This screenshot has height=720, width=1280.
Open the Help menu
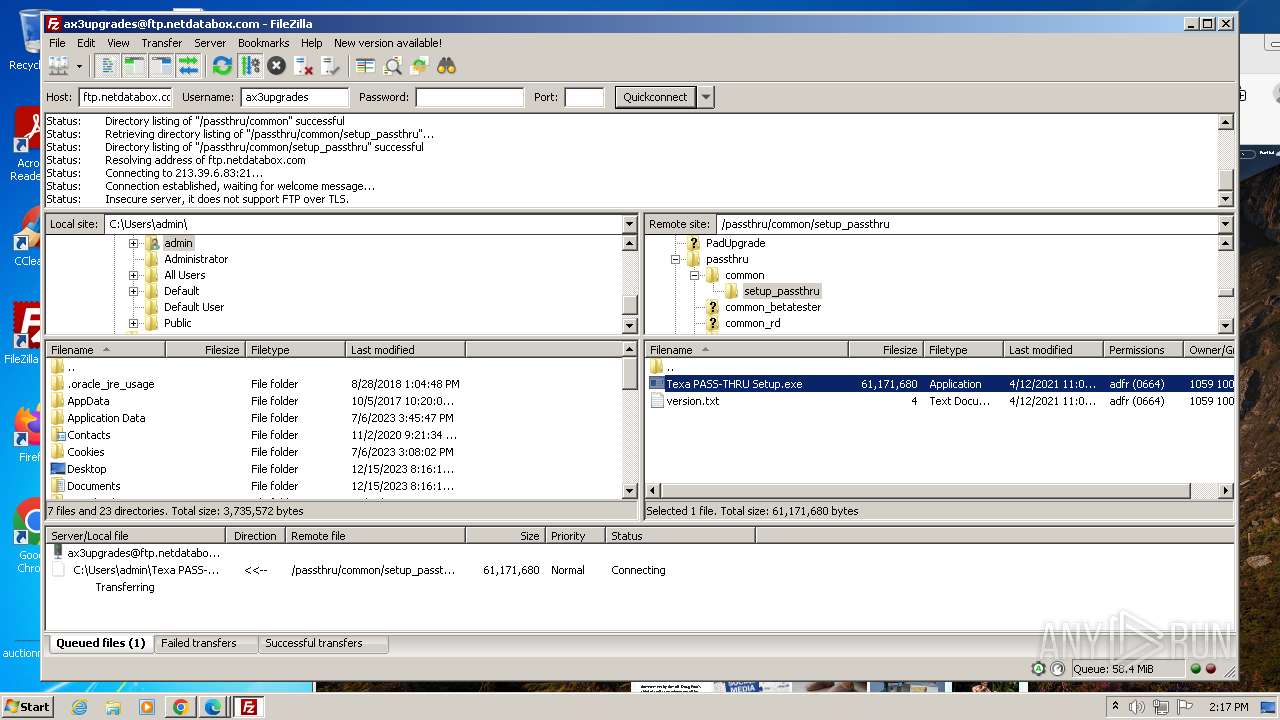pos(312,43)
